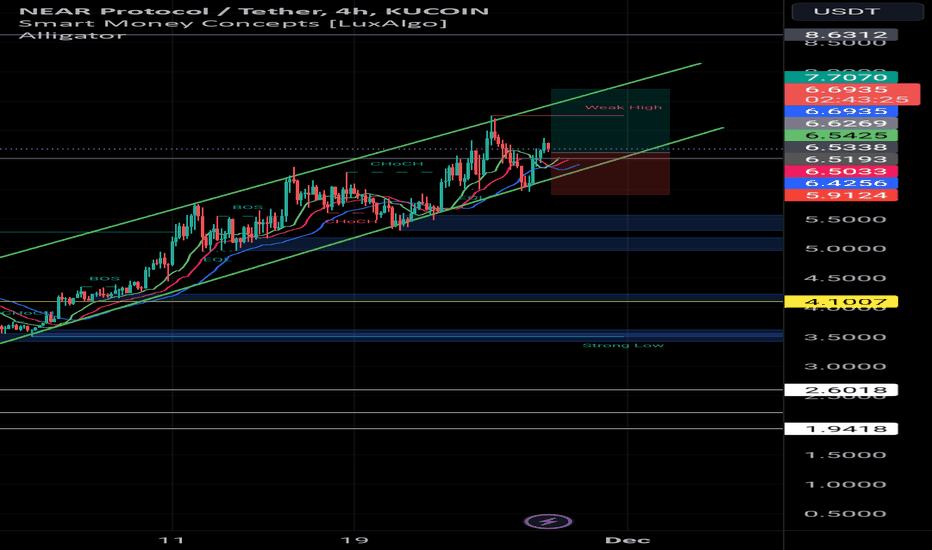The height and width of the screenshot is (550, 932).
Task: Select the upper green channel trendline
Action: (351, 161)
